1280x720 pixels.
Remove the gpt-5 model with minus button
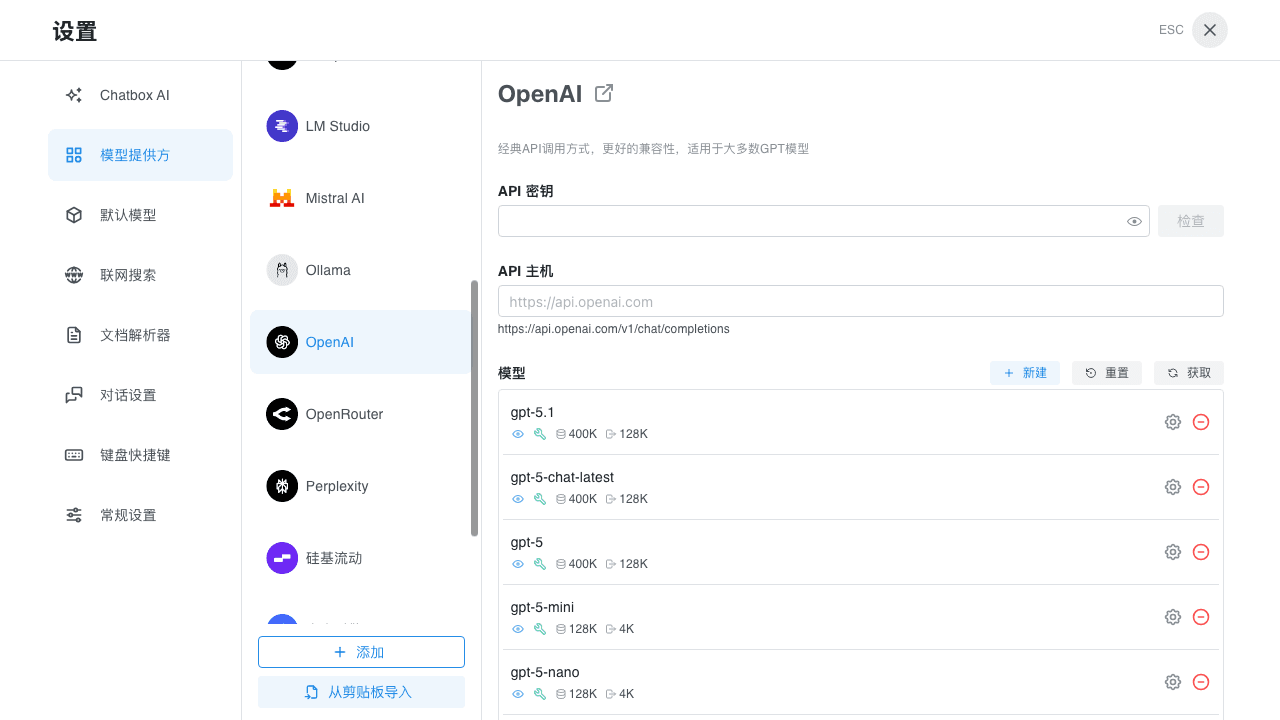[x=1201, y=552]
